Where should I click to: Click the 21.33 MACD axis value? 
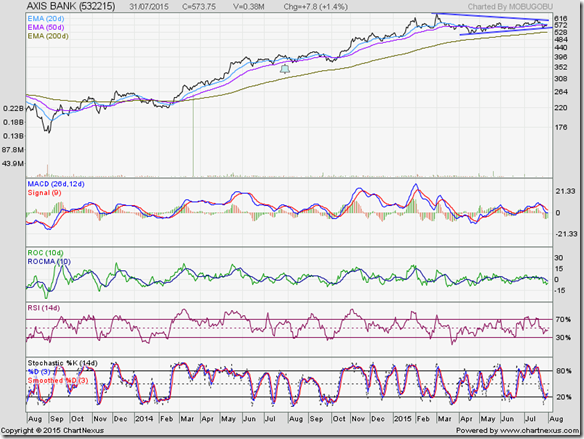click(x=565, y=191)
